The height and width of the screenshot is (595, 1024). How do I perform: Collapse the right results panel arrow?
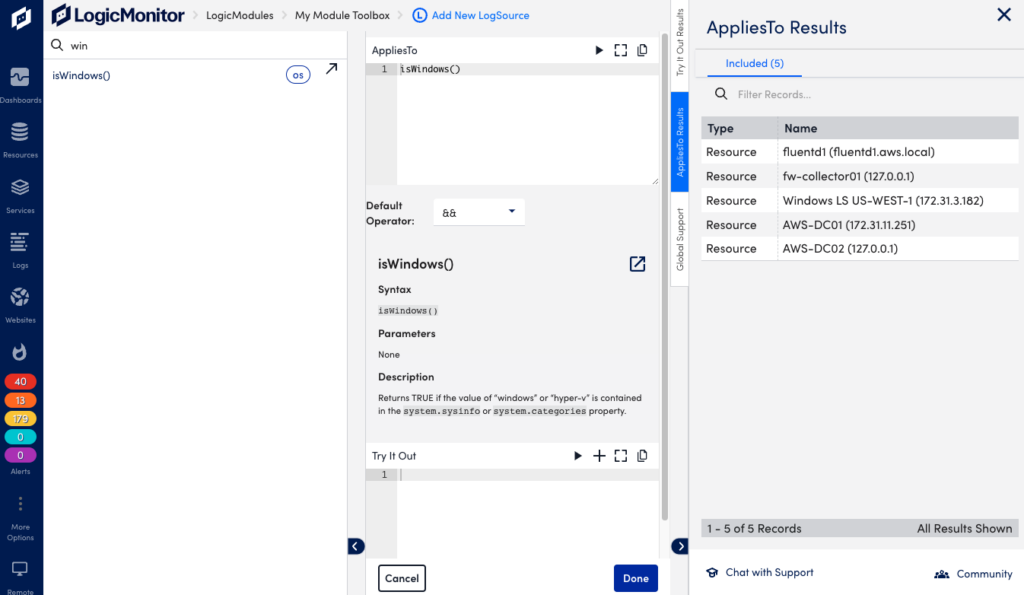680,546
